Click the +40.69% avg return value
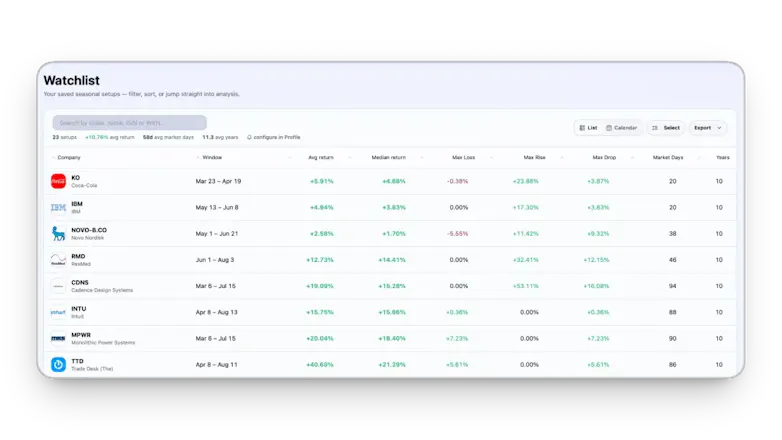The height and width of the screenshot is (440, 782). [320, 365]
